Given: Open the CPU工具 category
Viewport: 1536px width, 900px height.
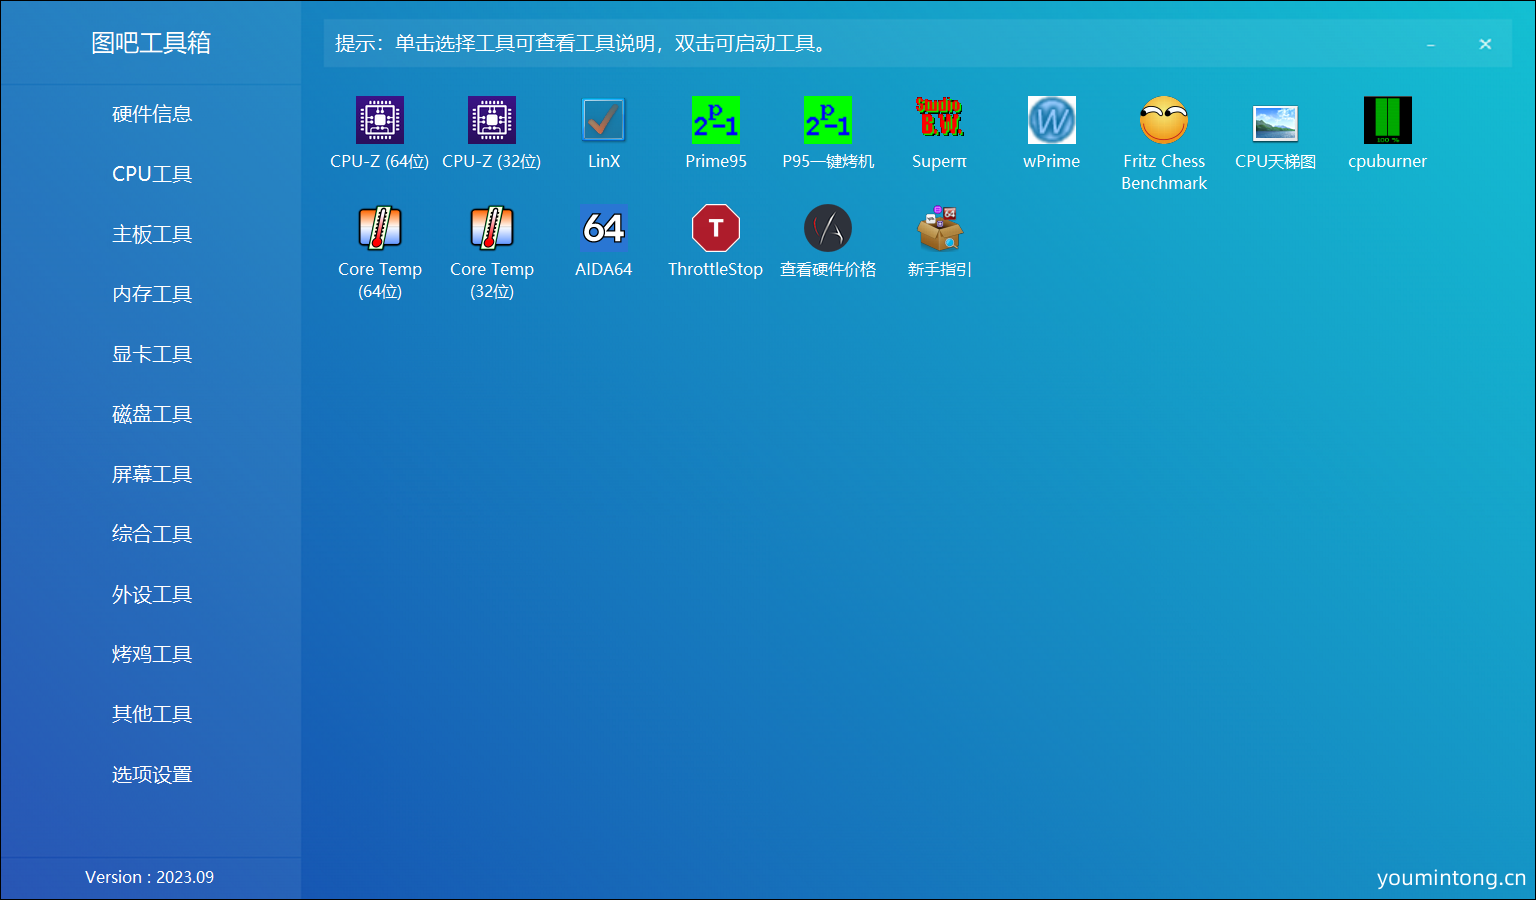Looking at the screenshot, I should point(151,174).
